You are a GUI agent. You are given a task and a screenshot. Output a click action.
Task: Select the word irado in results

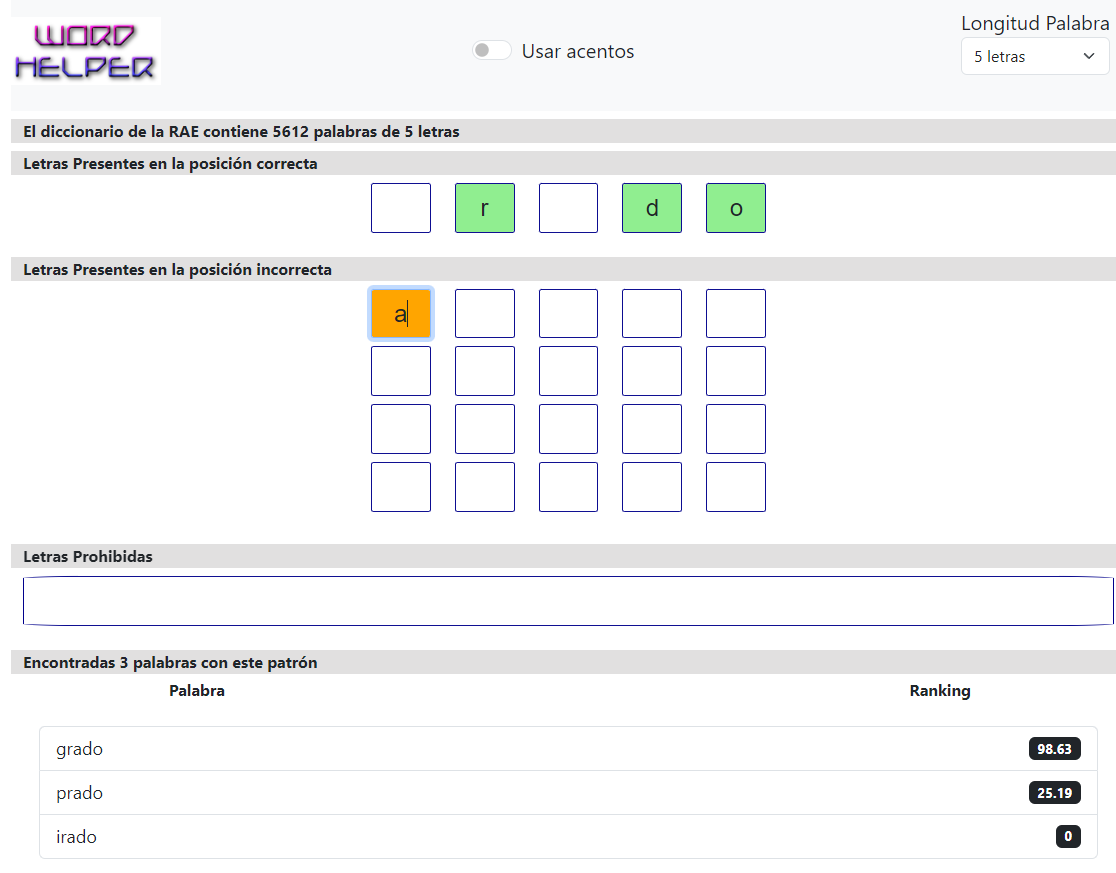coord(77,837)
